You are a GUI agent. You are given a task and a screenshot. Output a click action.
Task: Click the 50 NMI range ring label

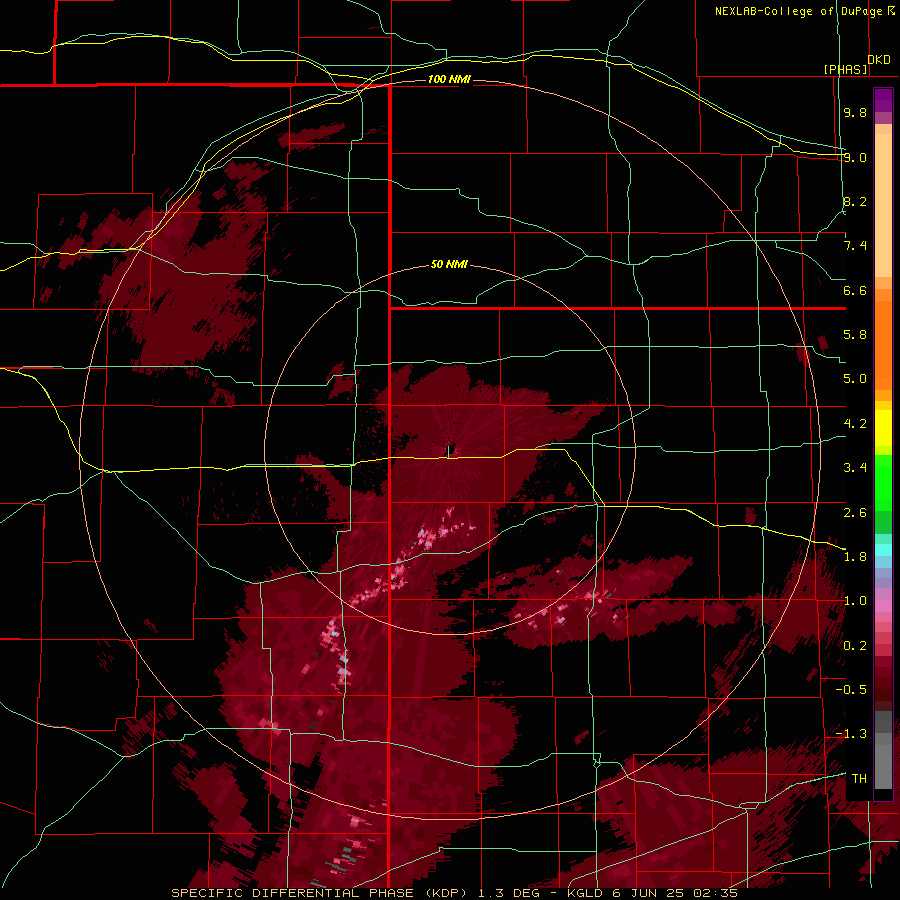click(x=449, y=264)
